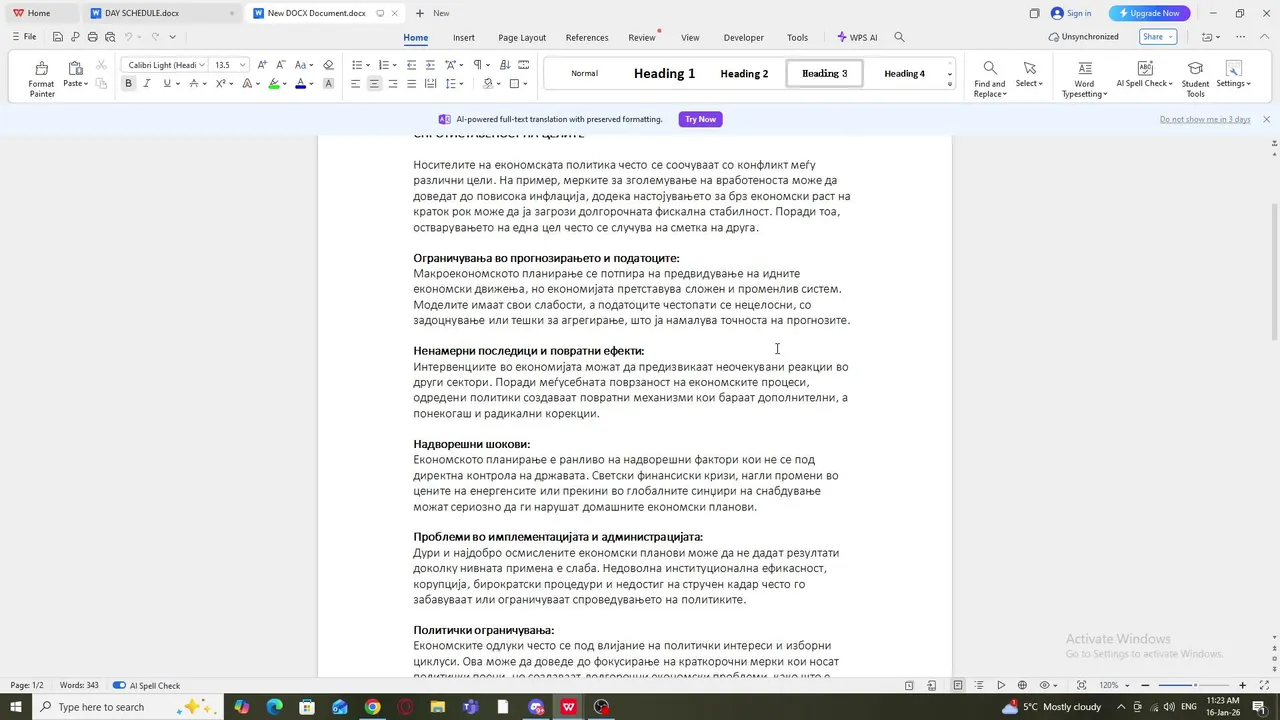This screenshot has height=720, width=1280.
Task: Apply the Heading 1 style
Action: point(664,73)
